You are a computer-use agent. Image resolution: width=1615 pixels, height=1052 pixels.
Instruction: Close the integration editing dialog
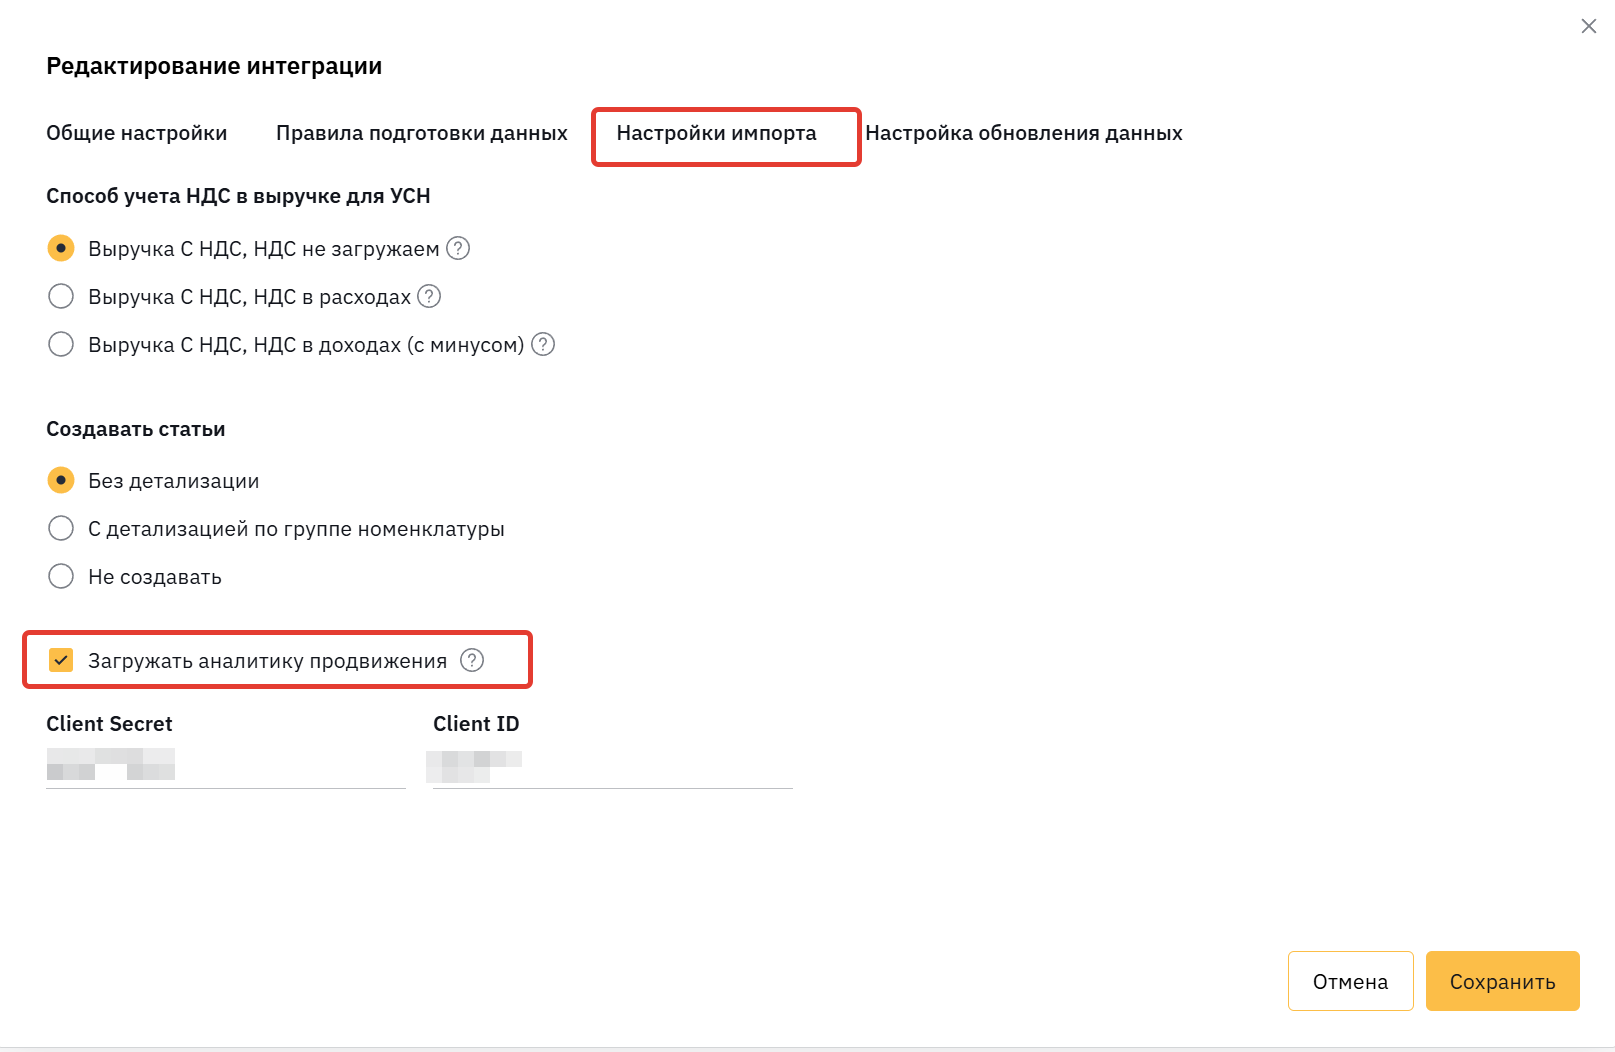(x=1589, y=26)
